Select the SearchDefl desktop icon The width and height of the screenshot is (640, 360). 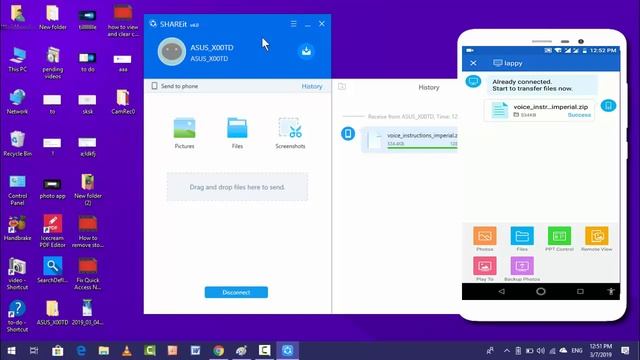click(x=53, y=270)
